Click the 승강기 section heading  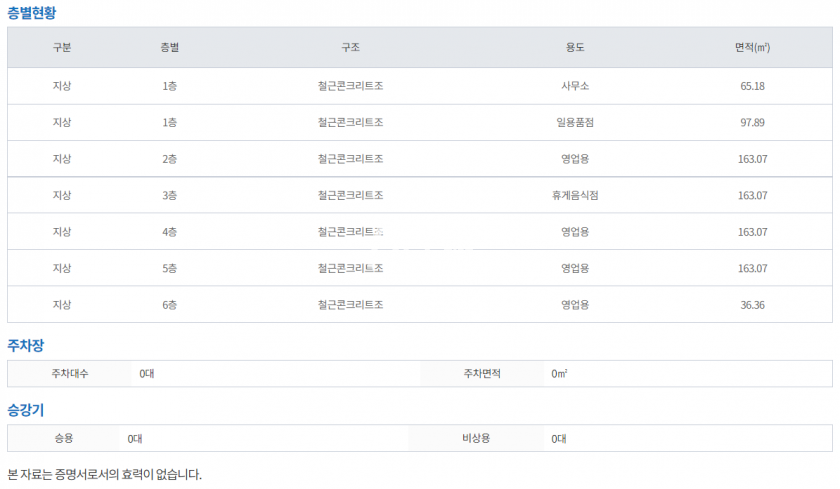(26, 410)
